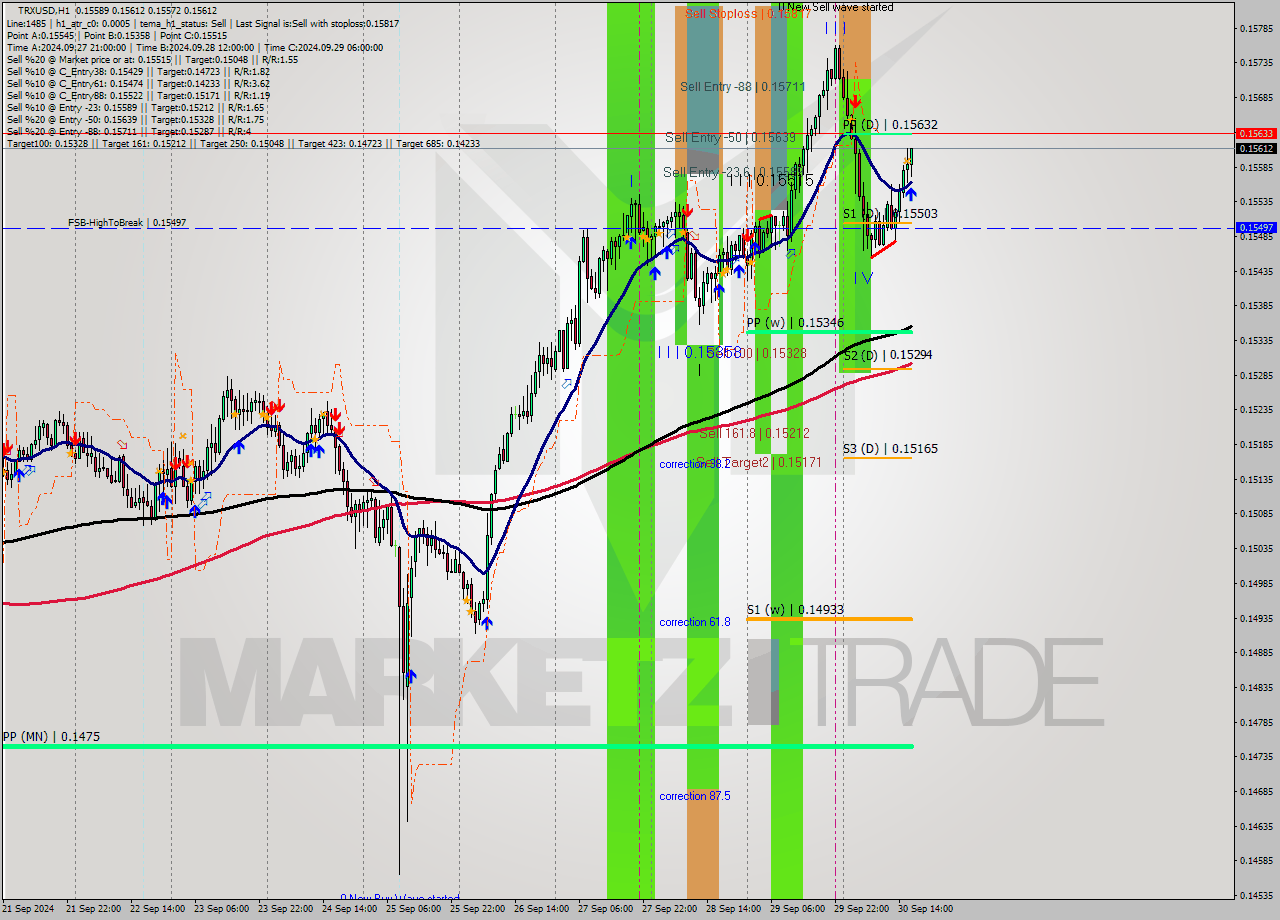Select the 'correction 61.8' label
Screen dimensions: 1280x920
coord(695,622)
